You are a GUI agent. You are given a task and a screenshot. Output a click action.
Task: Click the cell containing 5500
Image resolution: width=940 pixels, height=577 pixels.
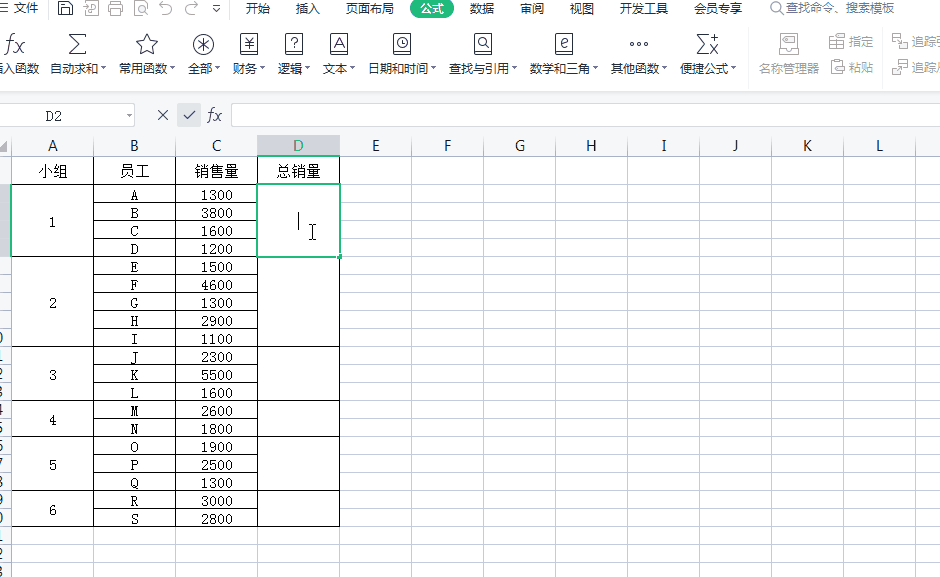pyautogui.click(x=216, y=375)
